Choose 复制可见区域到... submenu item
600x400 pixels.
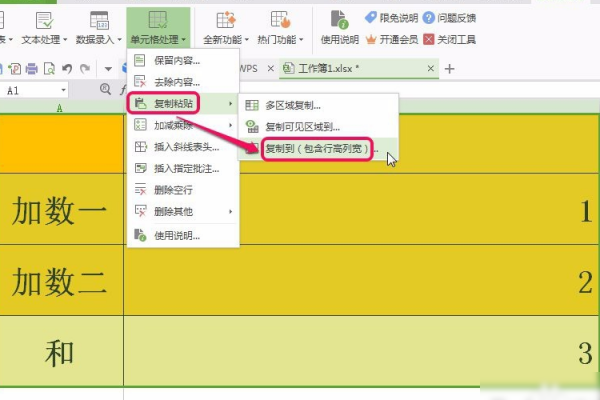pos(318,126)
